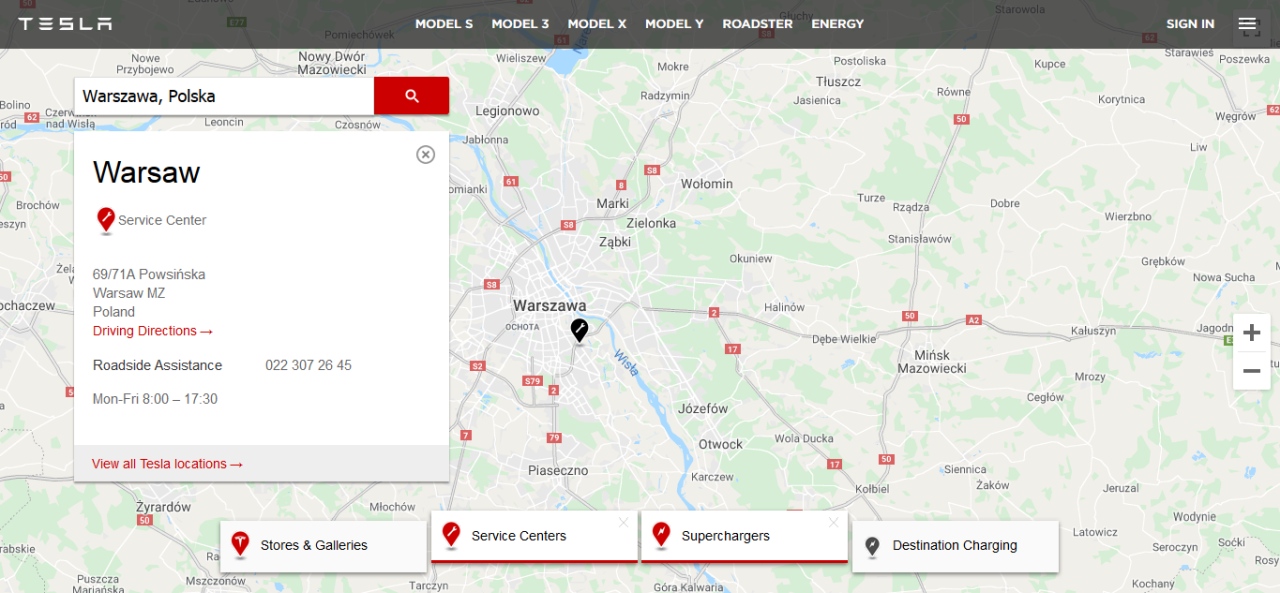Click the Radzymin label on map
Image resolution: width=1280 pixels, height=593 pixels.
coord(665,96)
